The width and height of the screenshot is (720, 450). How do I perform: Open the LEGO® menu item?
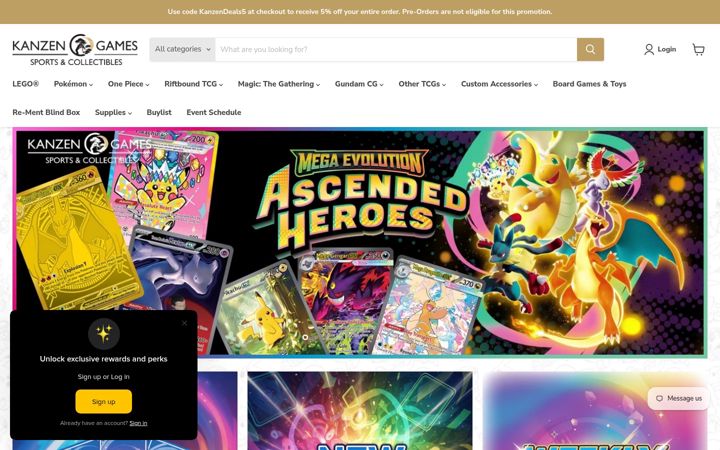[26, 84]
